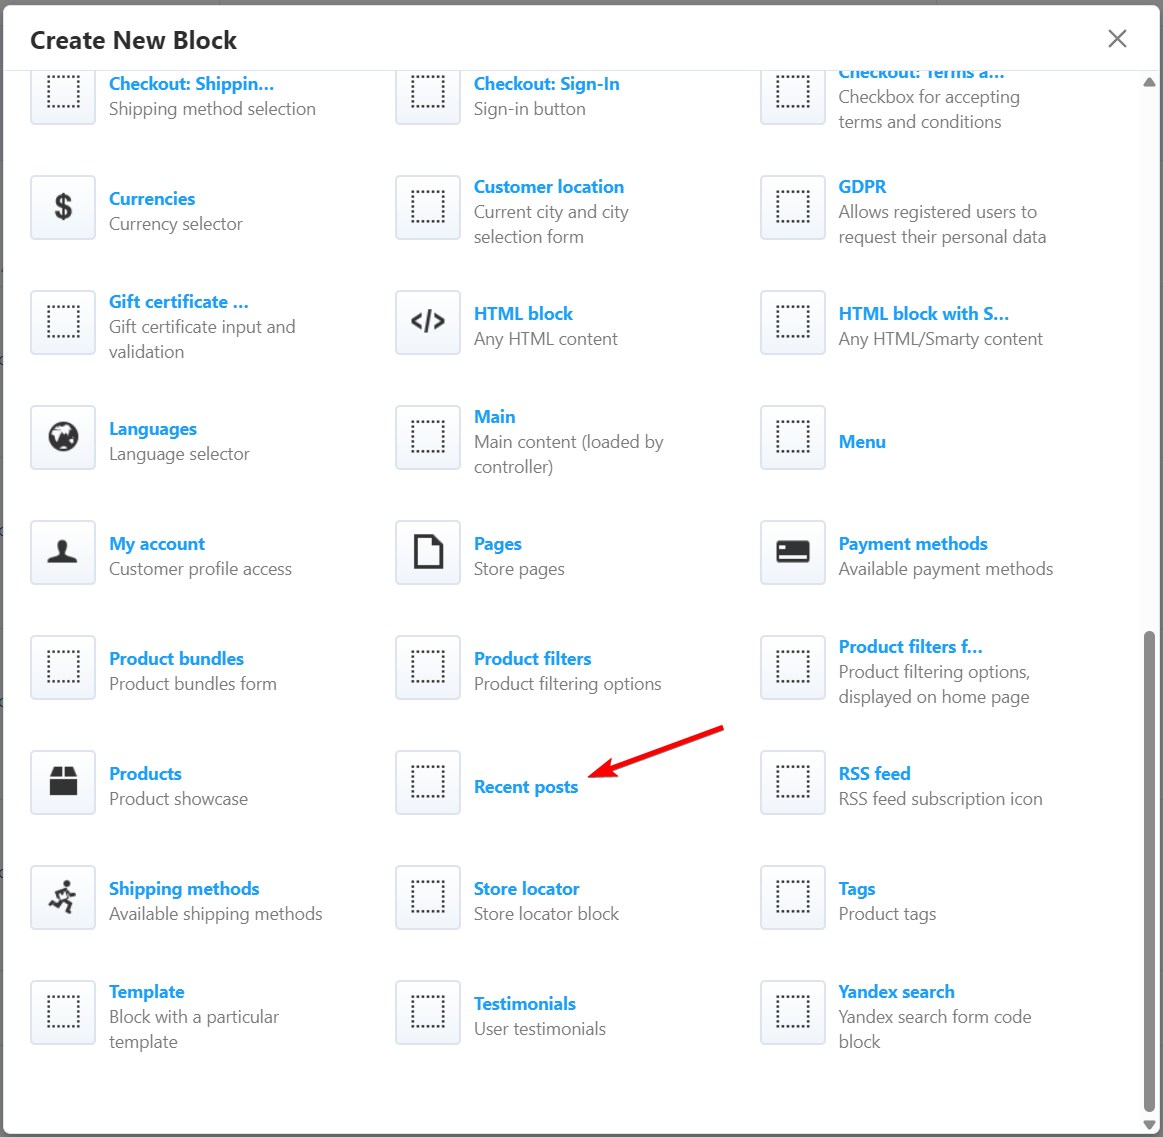Click the Currencies dollar sign icon

(63, 207)
